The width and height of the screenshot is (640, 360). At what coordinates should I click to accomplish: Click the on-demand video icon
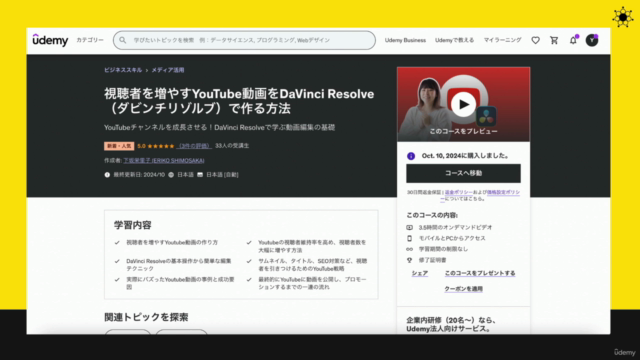point(409,227)
